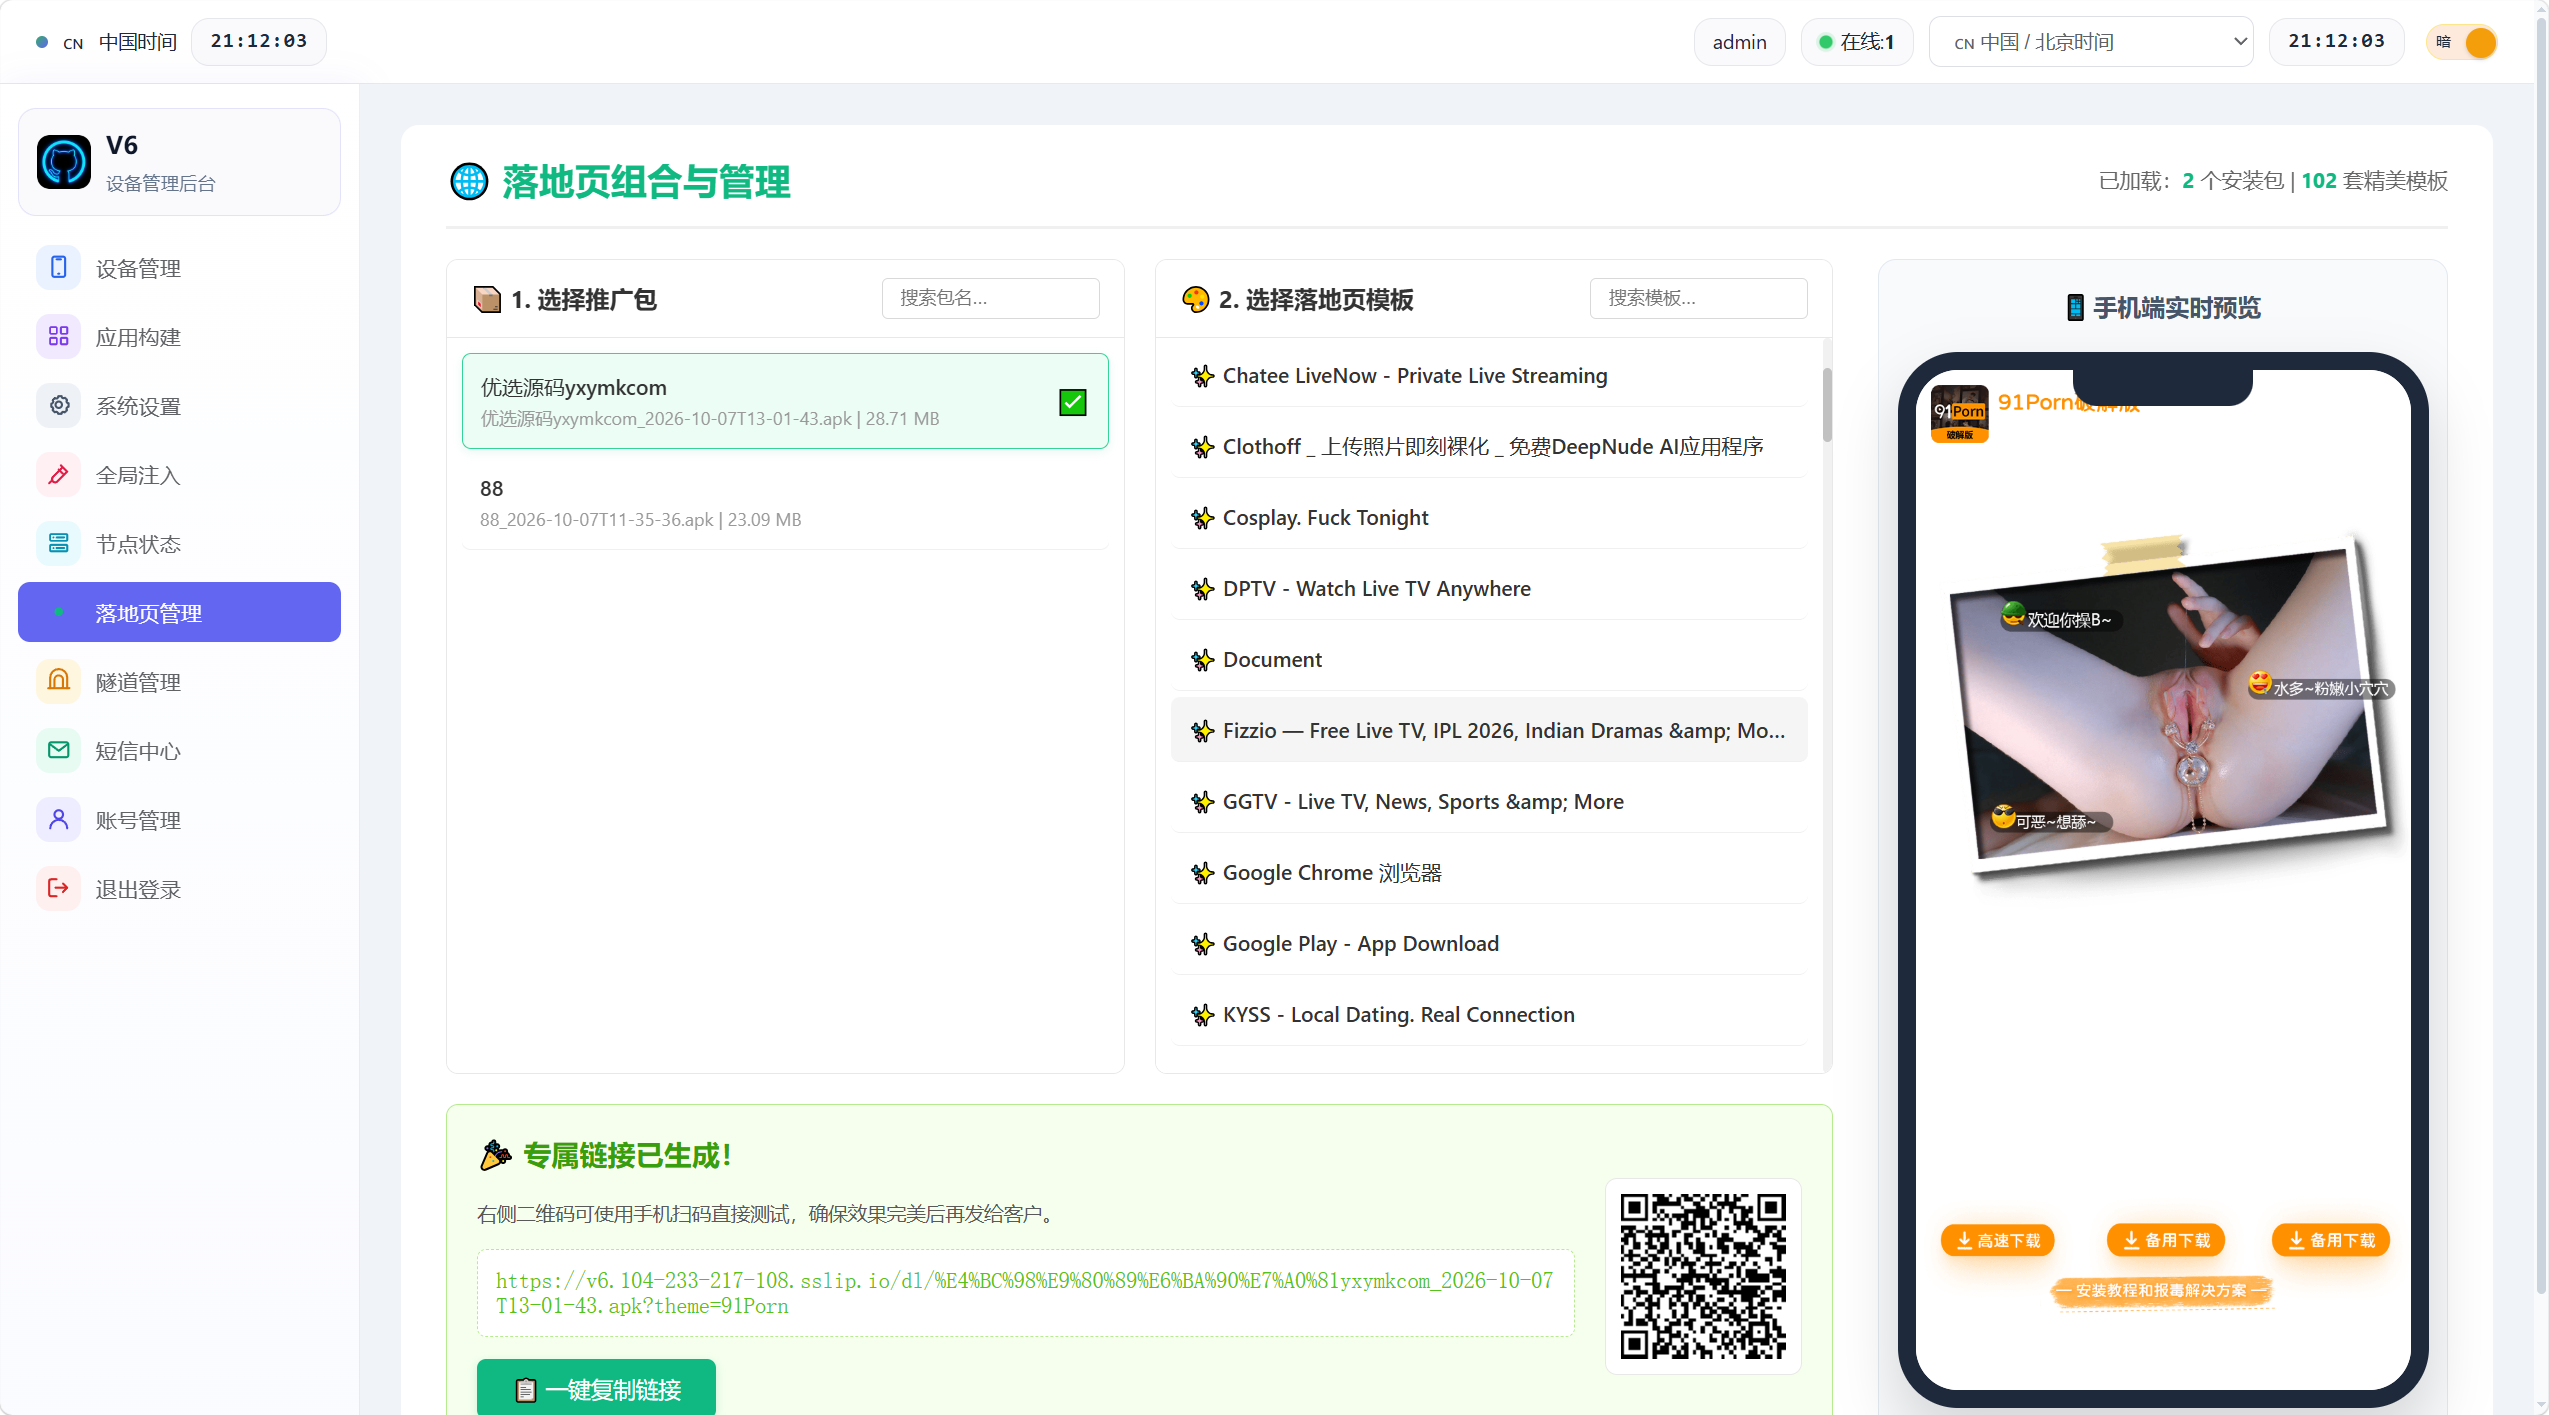Click the 退出登录 logout icon

[59, 888]
